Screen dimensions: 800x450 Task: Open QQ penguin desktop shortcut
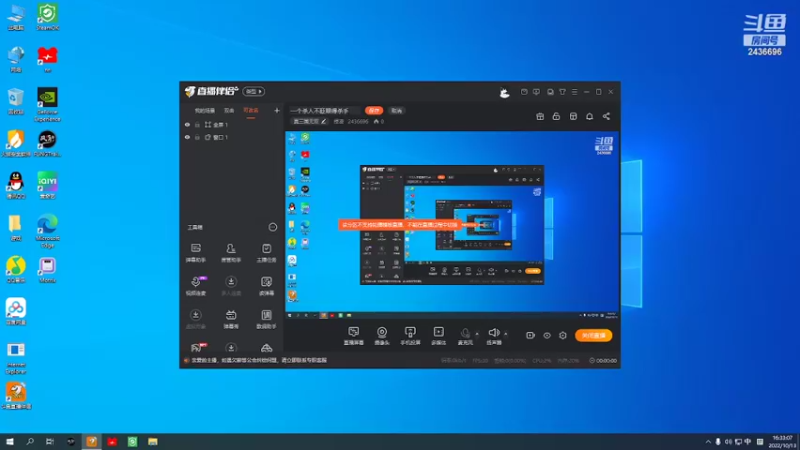tap(16, 185)
